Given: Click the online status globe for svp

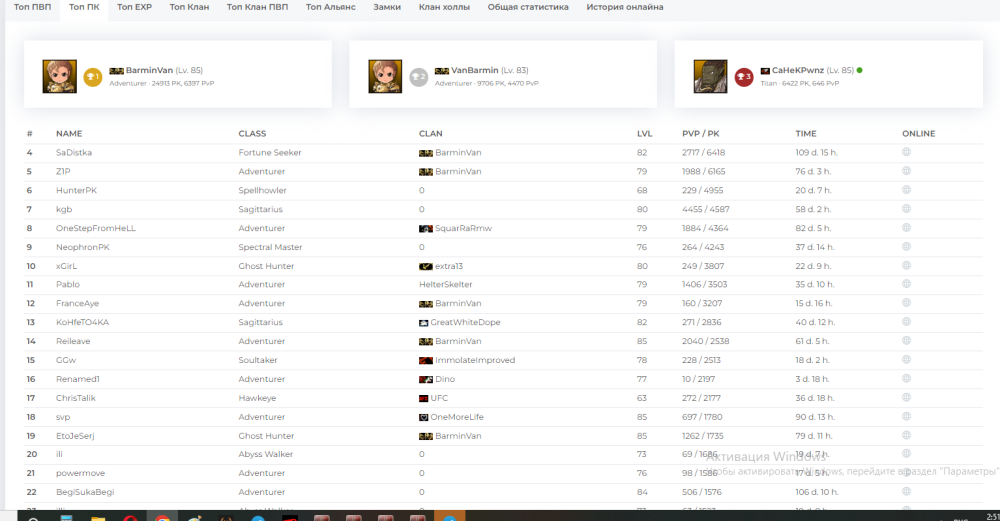Looking at the screenshot, I should point(906,416).
